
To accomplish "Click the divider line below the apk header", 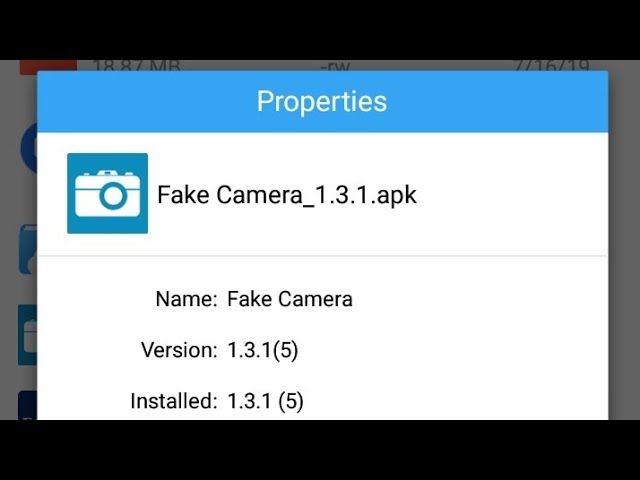I will click(322, 256).
